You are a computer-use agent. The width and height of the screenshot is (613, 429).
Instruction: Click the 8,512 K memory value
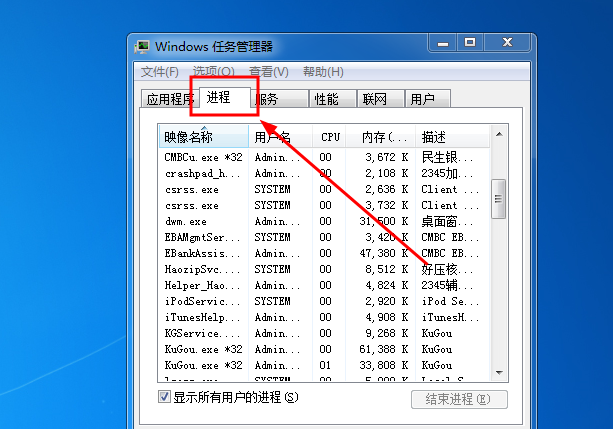[x=387, y=269]
